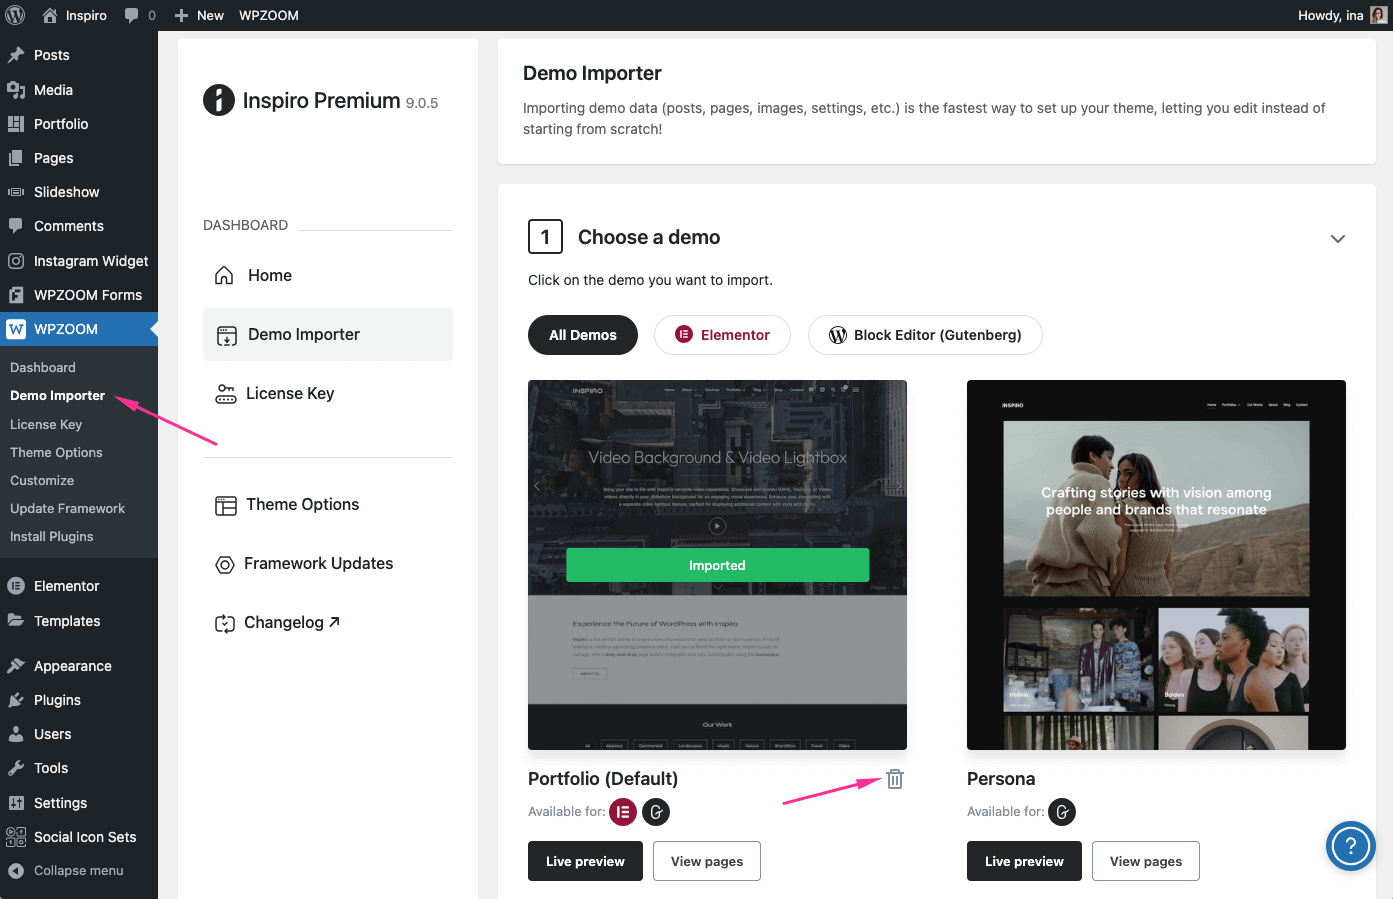Click the Plugins plug icon
The height and width of the screenshot is (899, 1393).
point(16,700)
